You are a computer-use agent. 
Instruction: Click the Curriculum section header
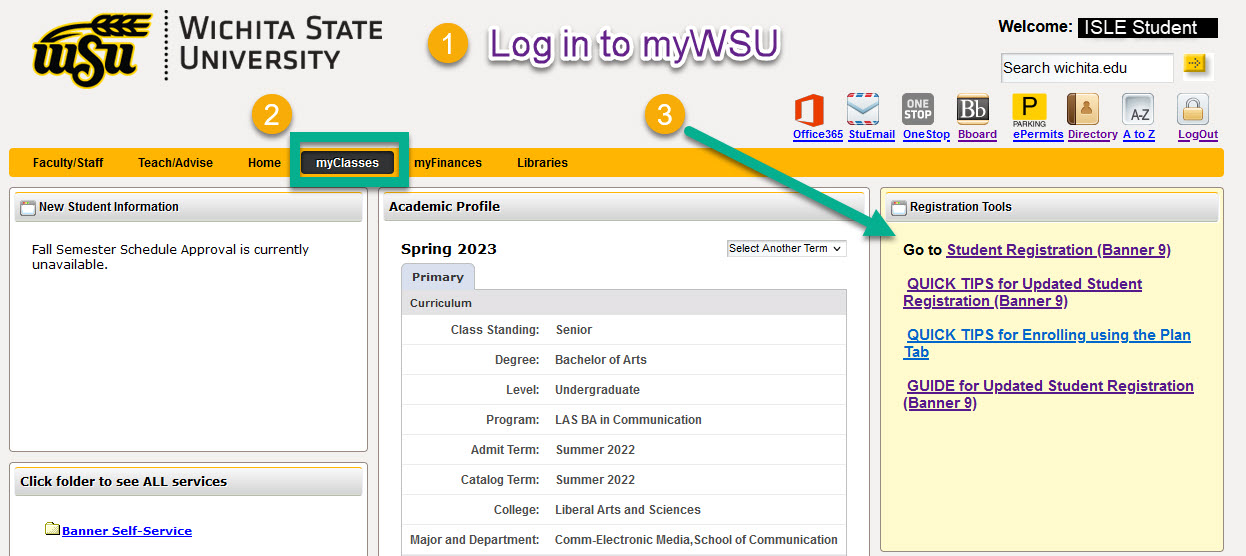pos(624,303)
